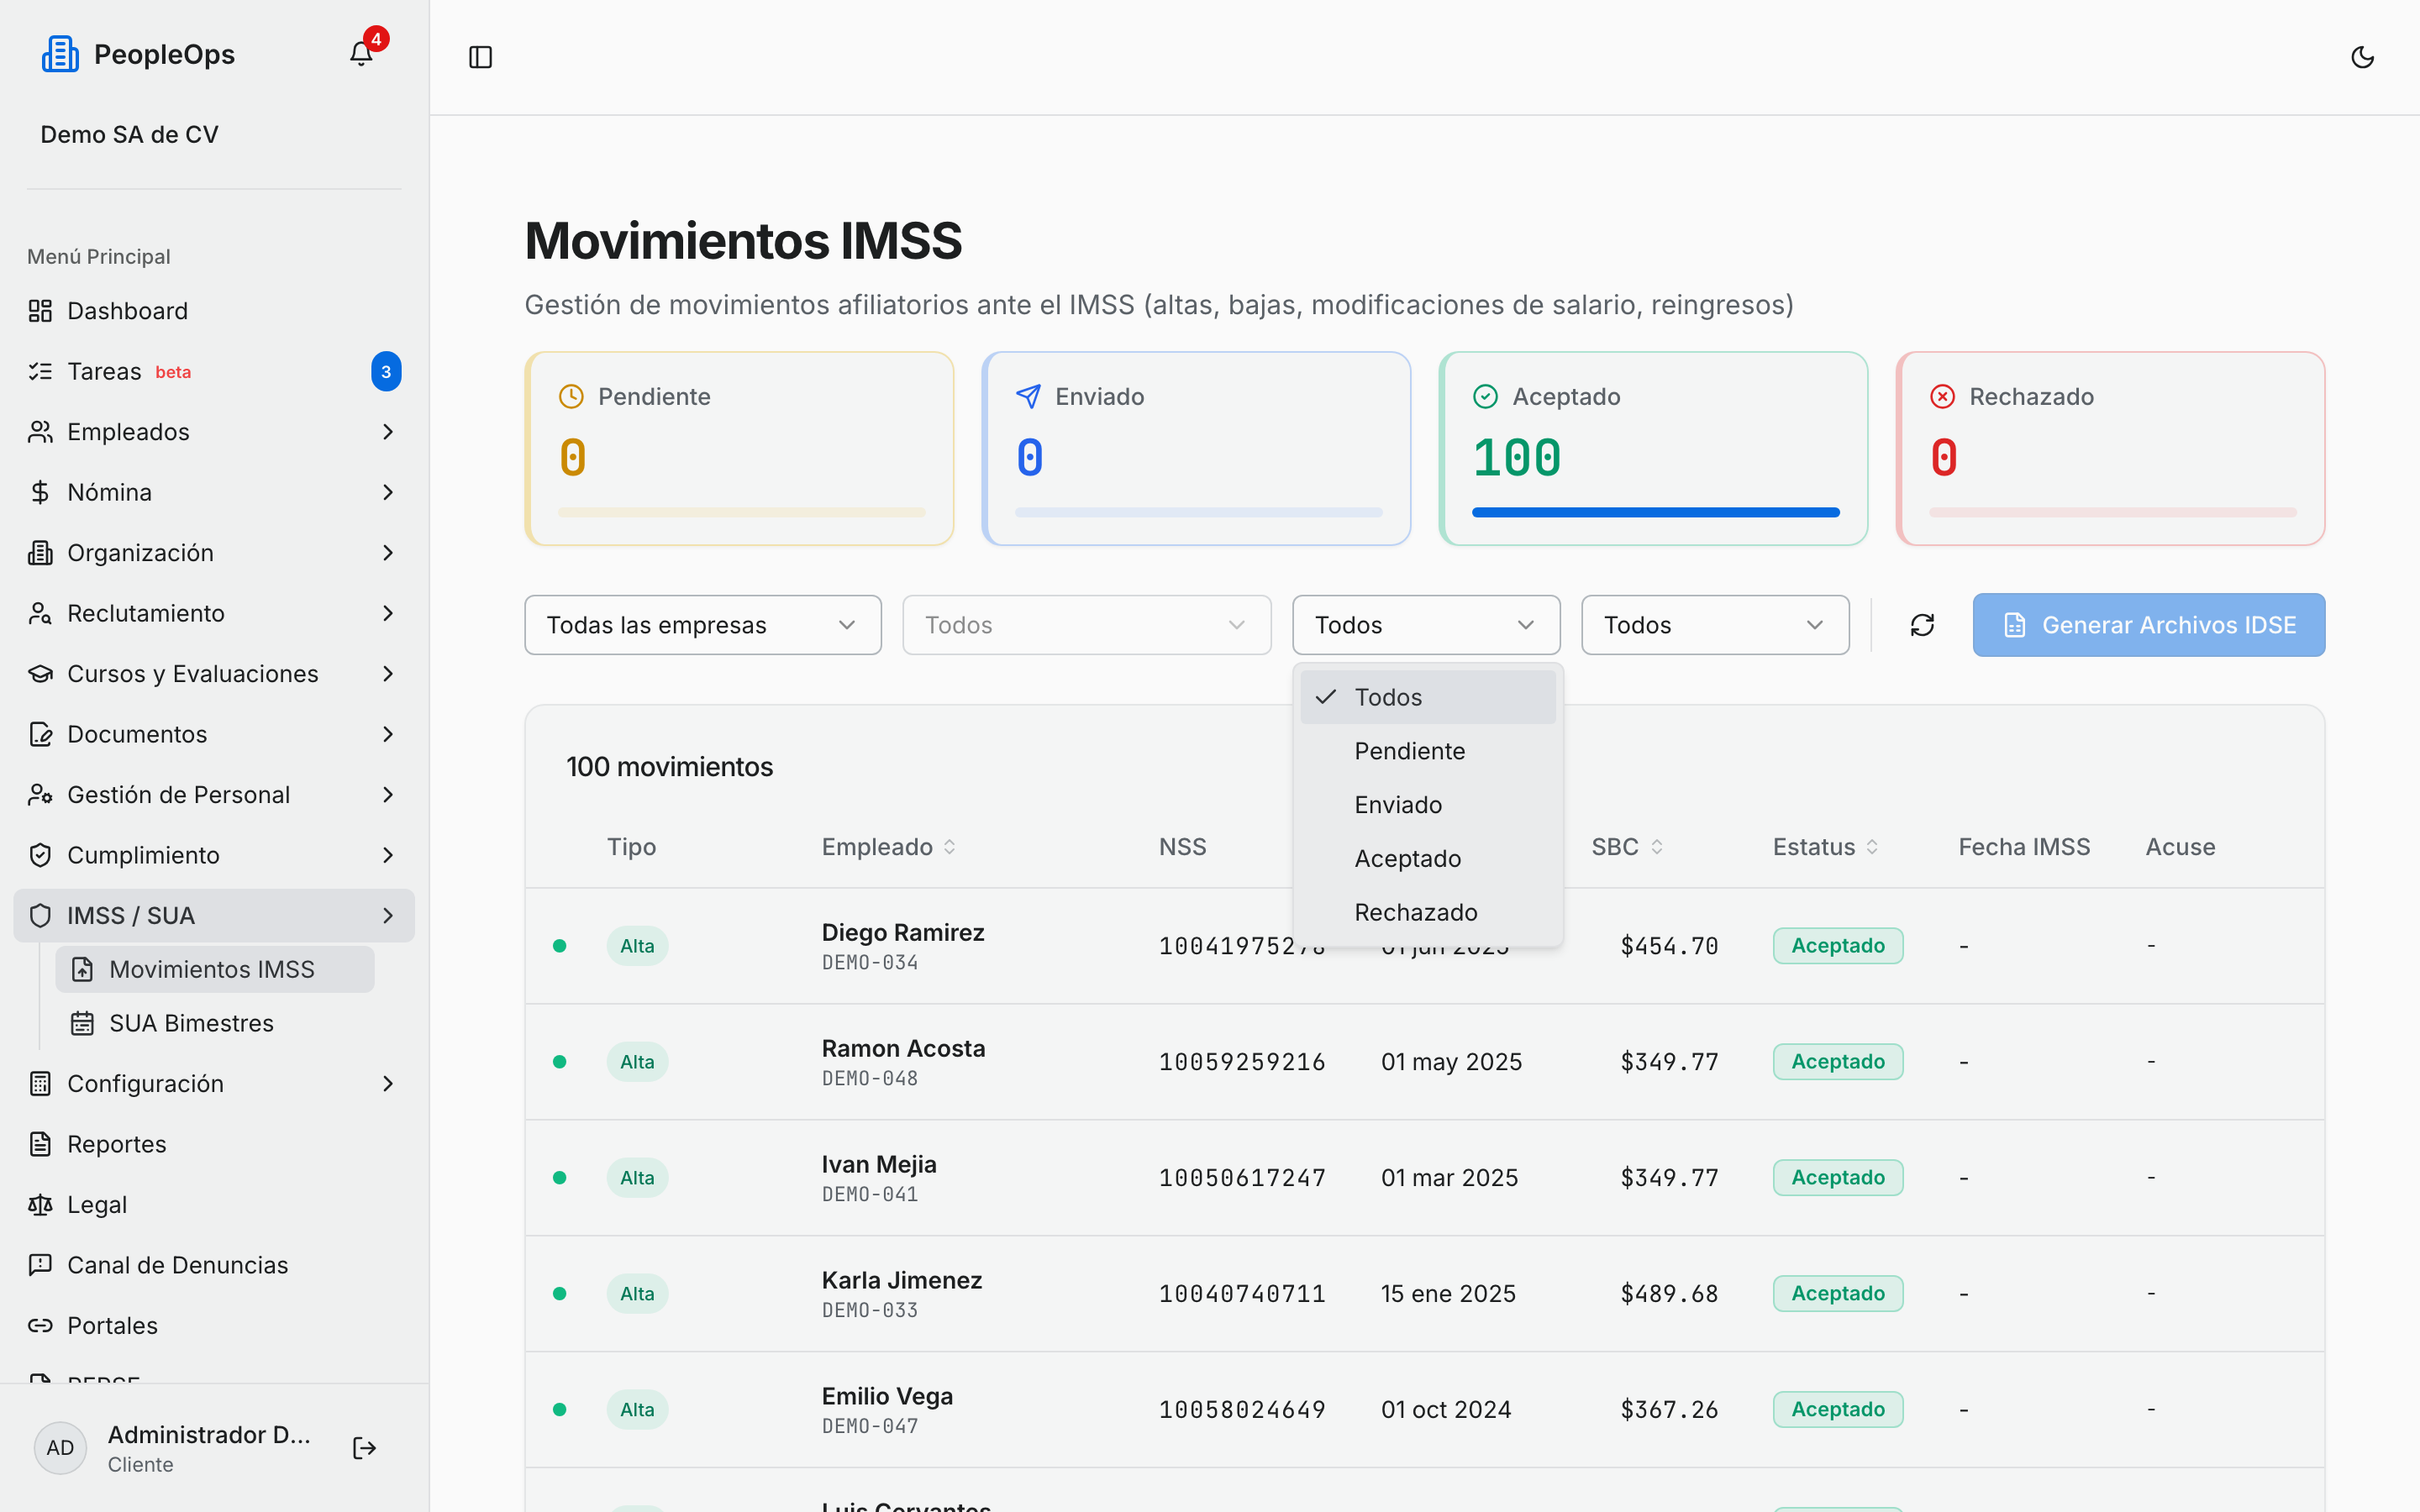Screen dimensions: 2420x1512
Task: Click the Nómina dollar icon
Action: pos(40,492)
